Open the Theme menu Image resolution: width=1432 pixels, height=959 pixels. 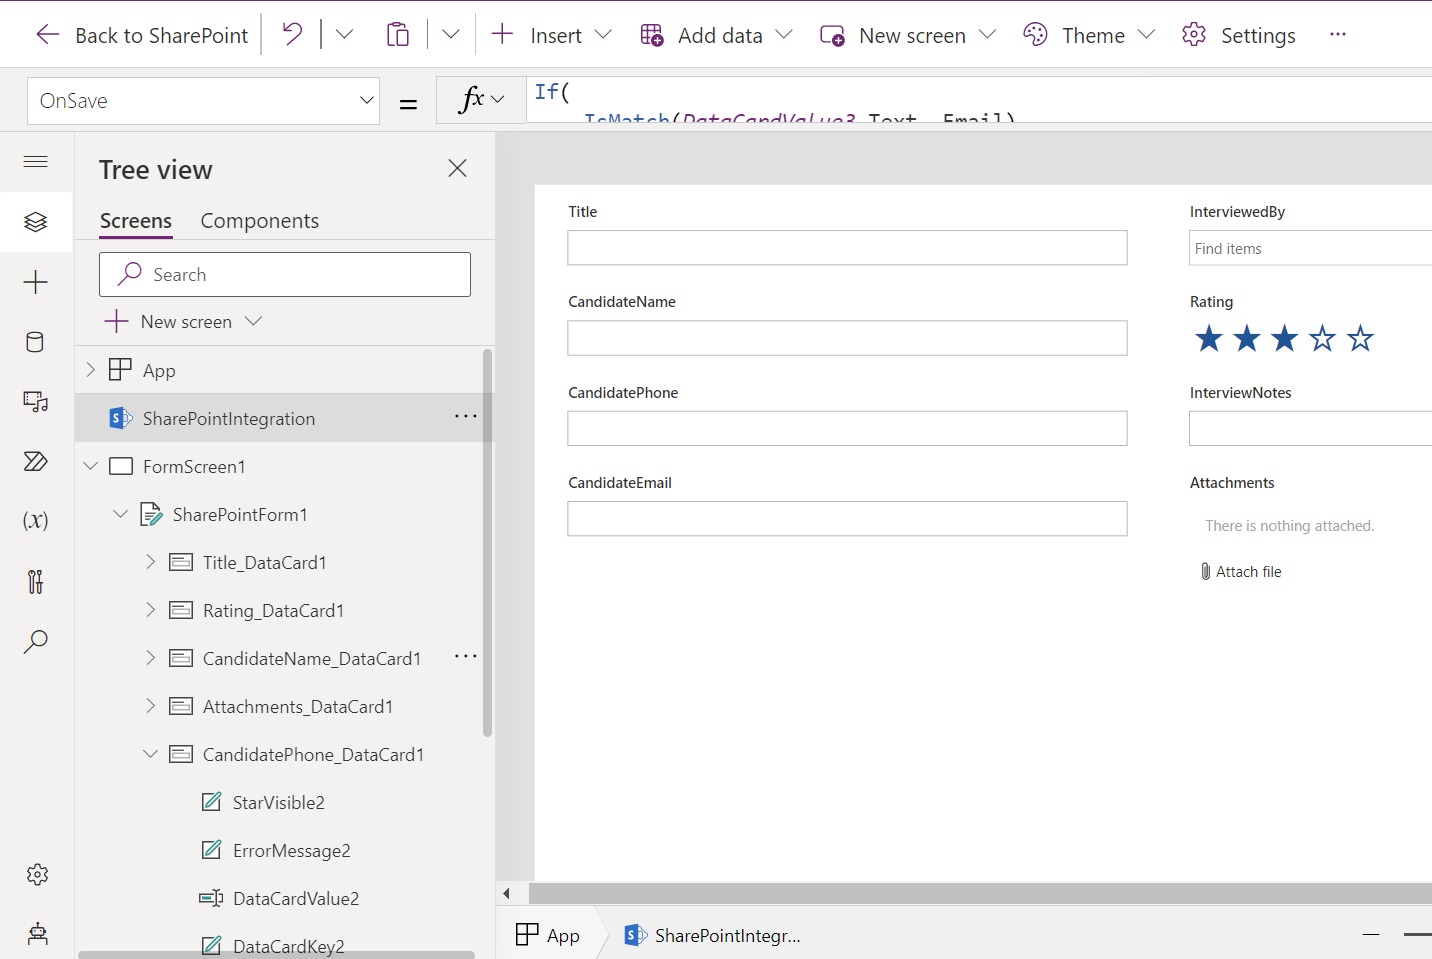1088,35
